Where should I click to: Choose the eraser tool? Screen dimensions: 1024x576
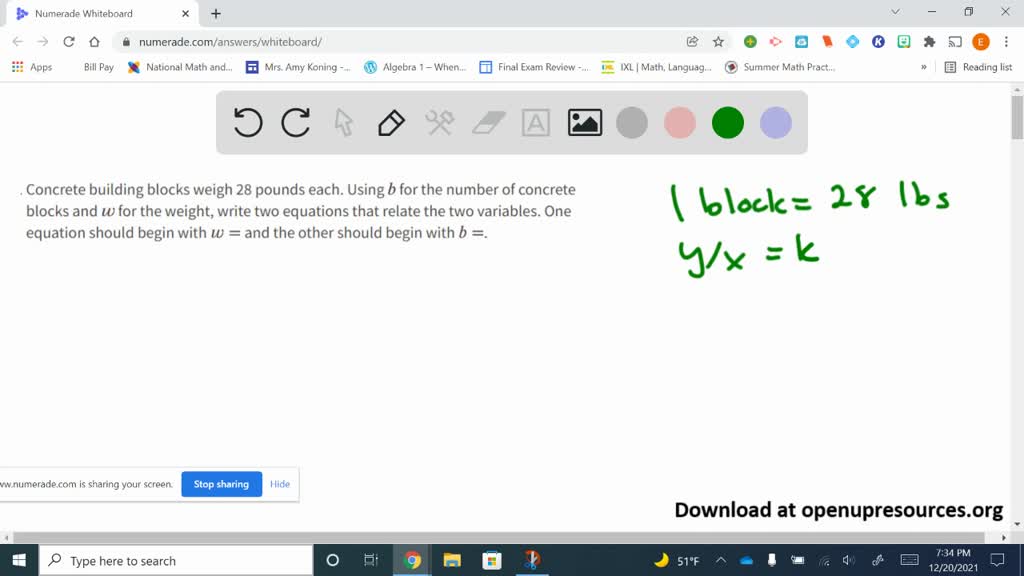click(x=488, y=123)
